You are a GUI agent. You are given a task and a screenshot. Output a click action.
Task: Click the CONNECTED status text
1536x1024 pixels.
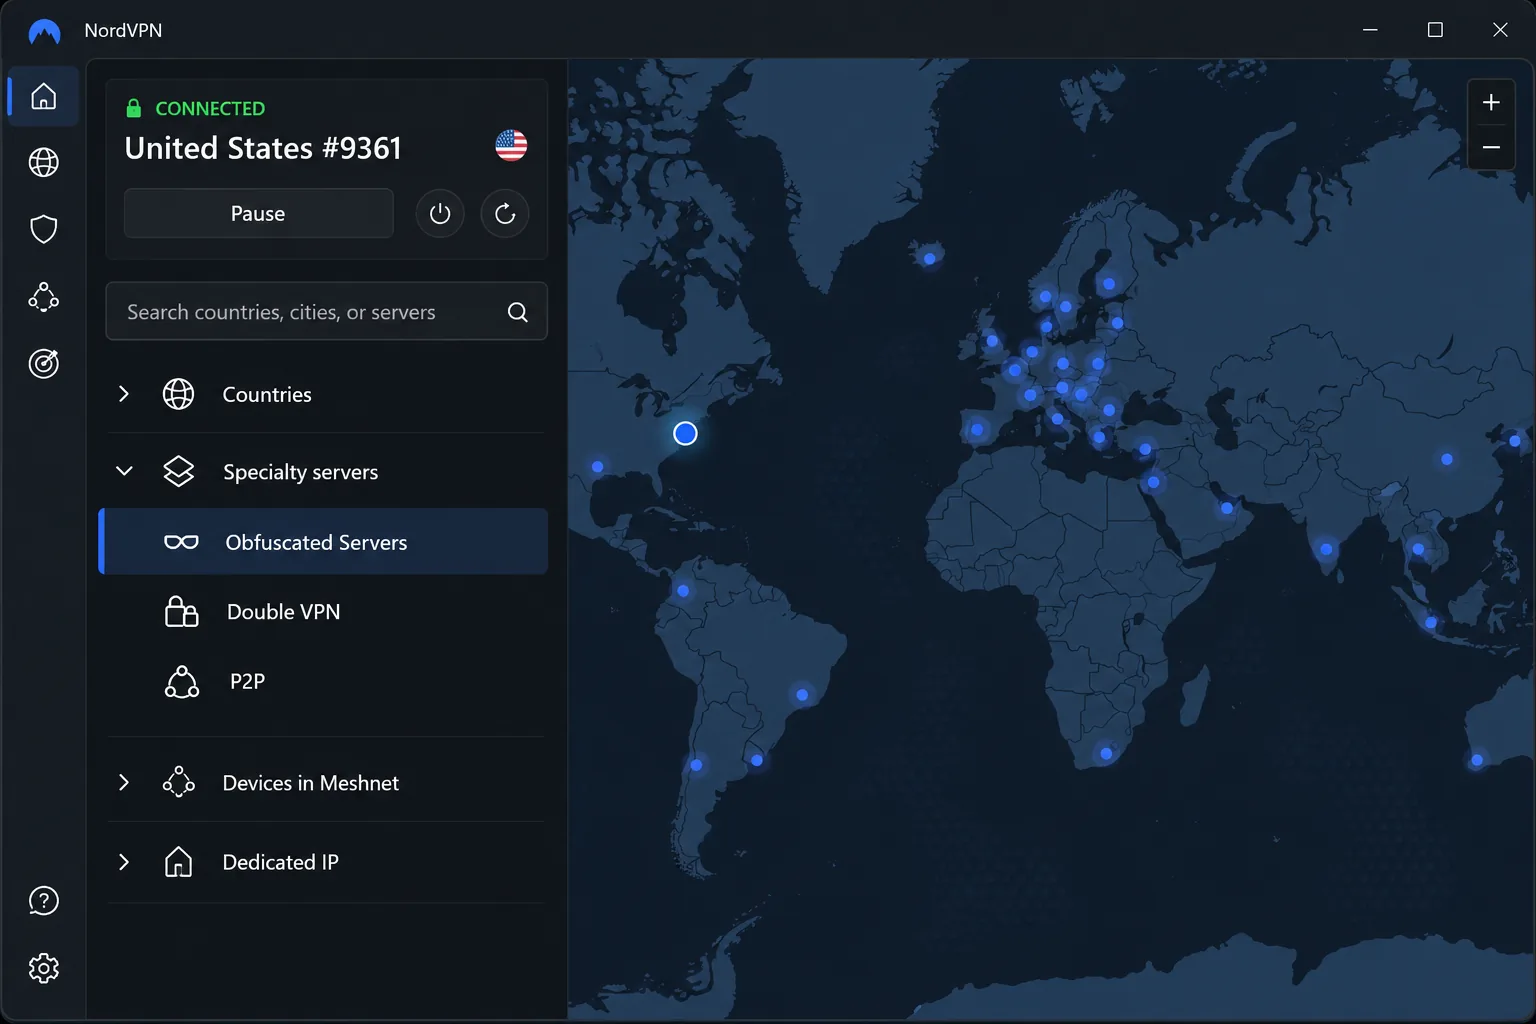click(x=210, y=108)
